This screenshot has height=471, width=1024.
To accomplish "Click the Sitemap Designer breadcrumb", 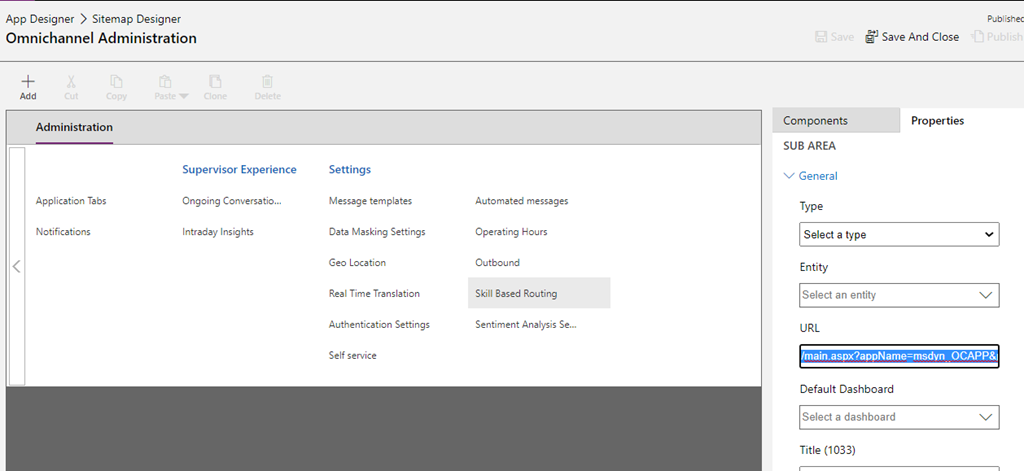I will pyautogui.click(x=136, y=19).
